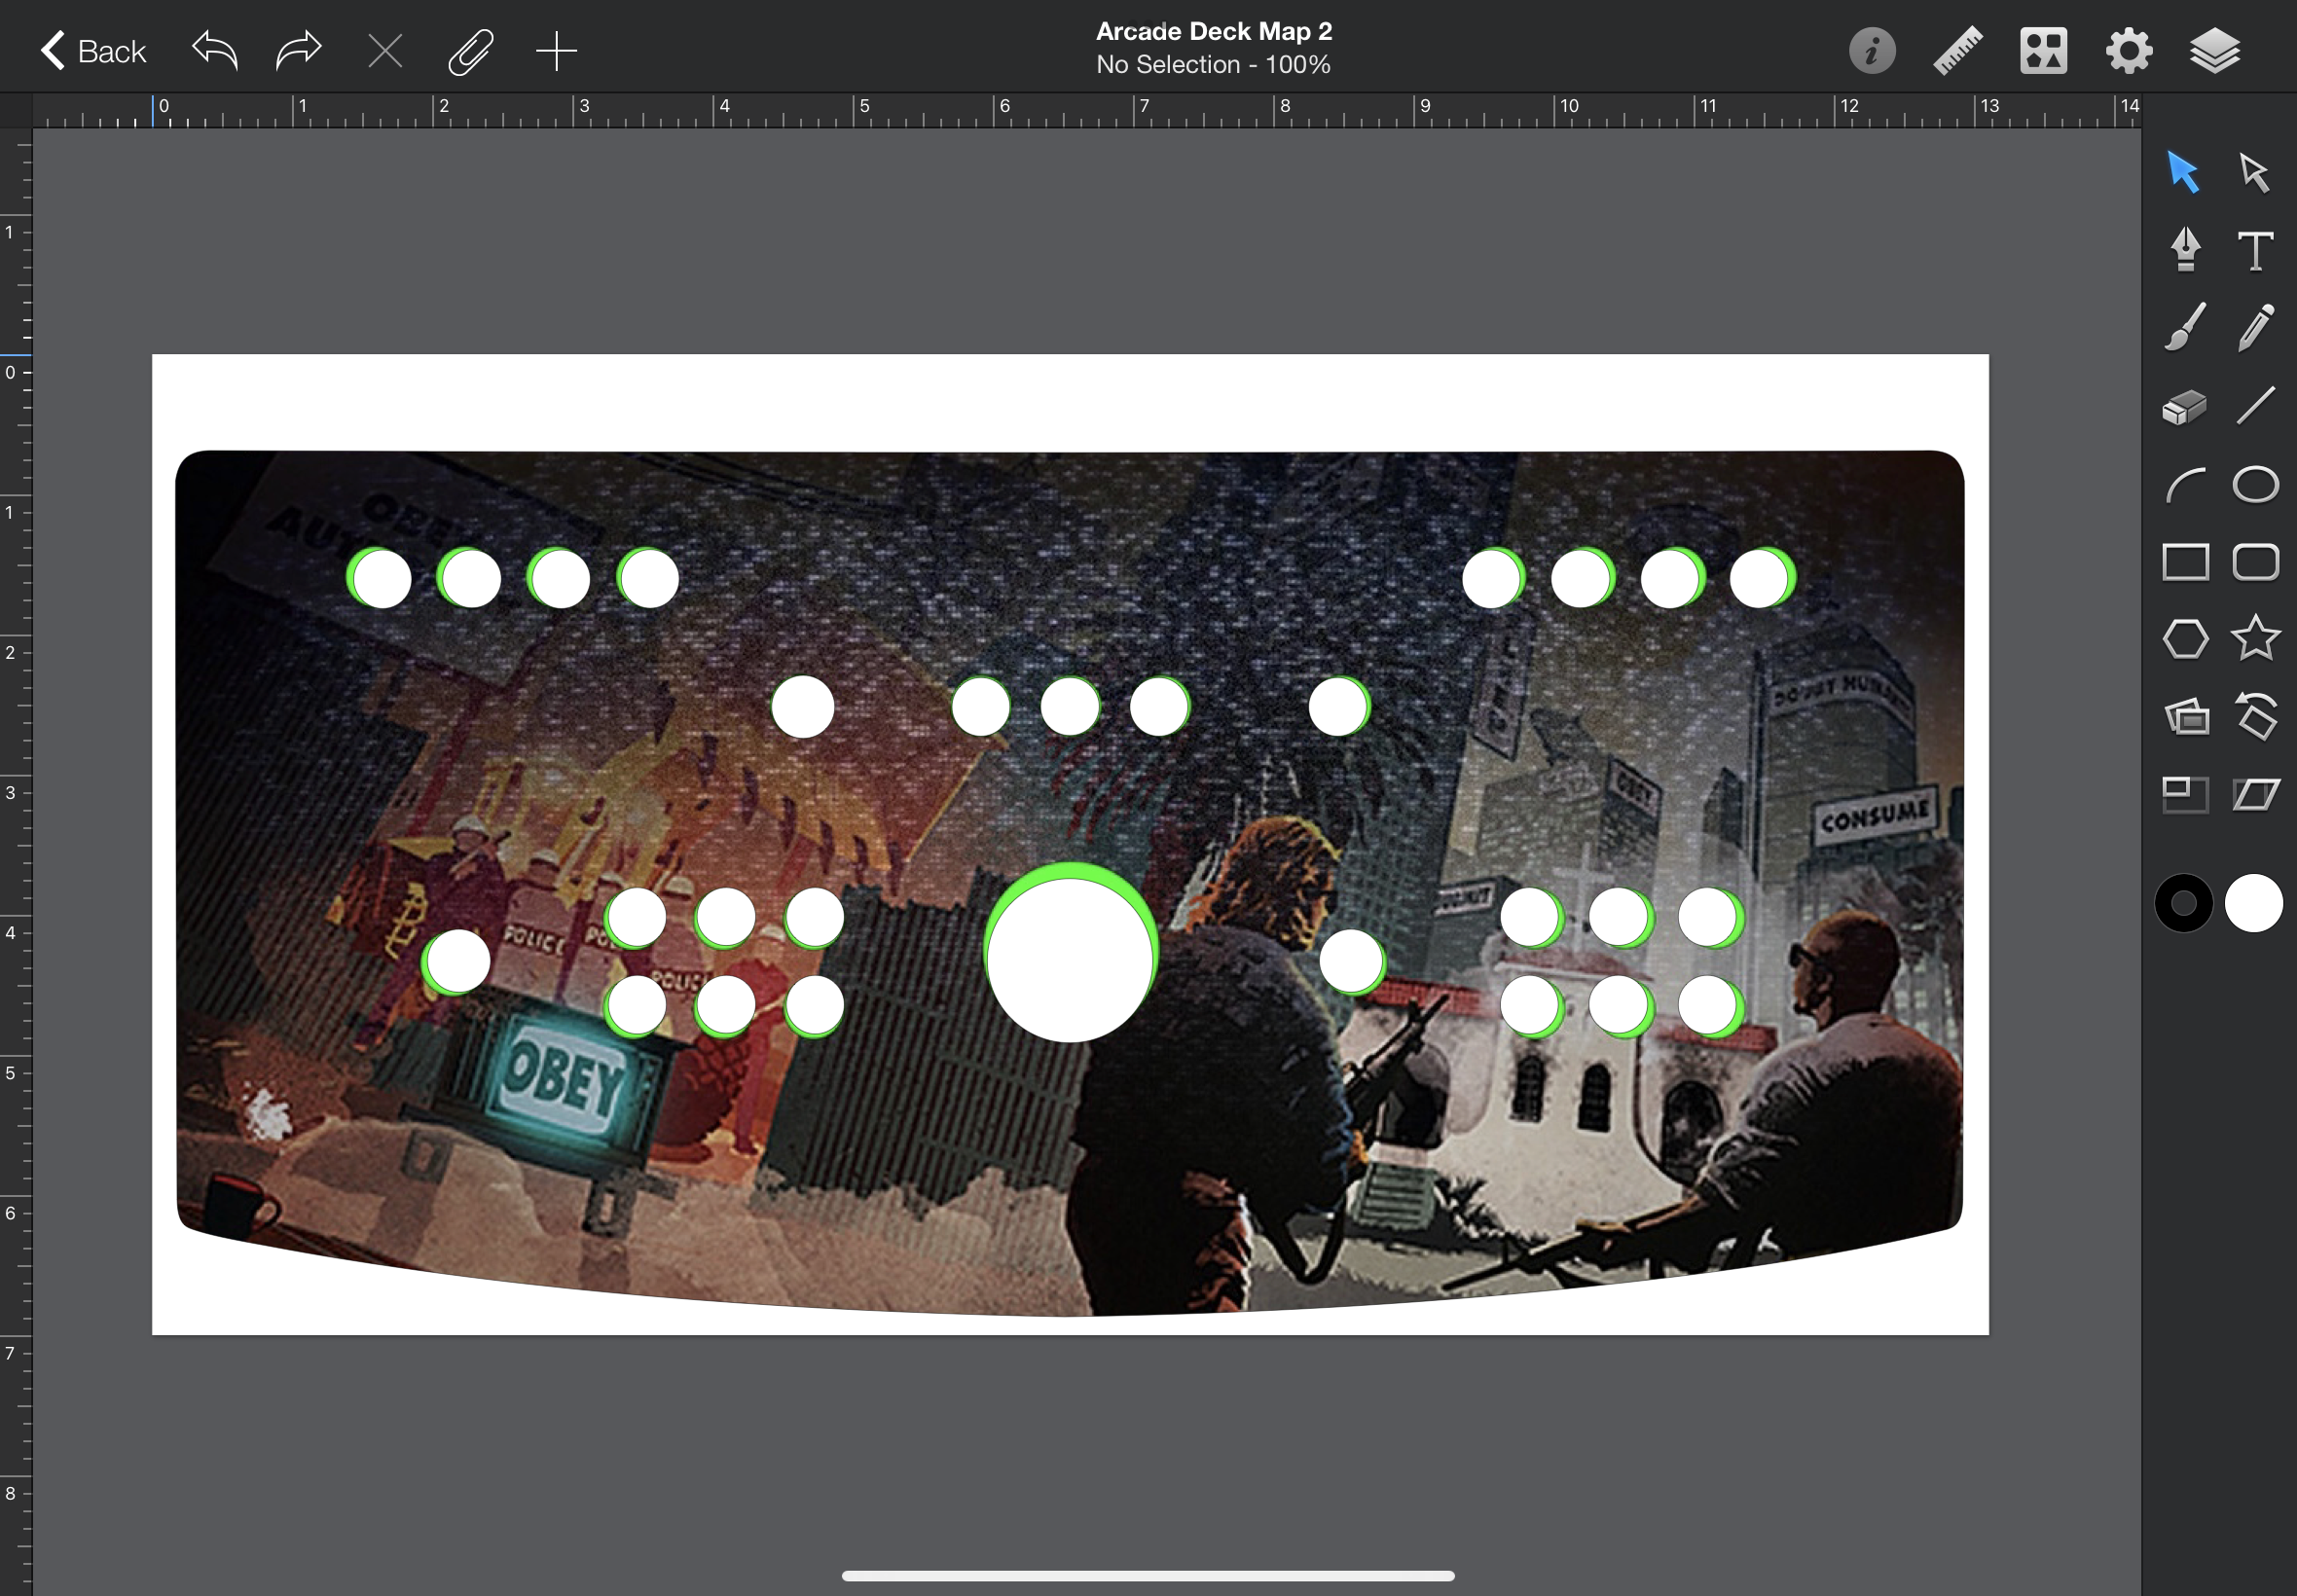The width and height of the screenshot is (2297, 1596).
Task: Open the black stroke color swatch
Action: tap(2184, 903)
